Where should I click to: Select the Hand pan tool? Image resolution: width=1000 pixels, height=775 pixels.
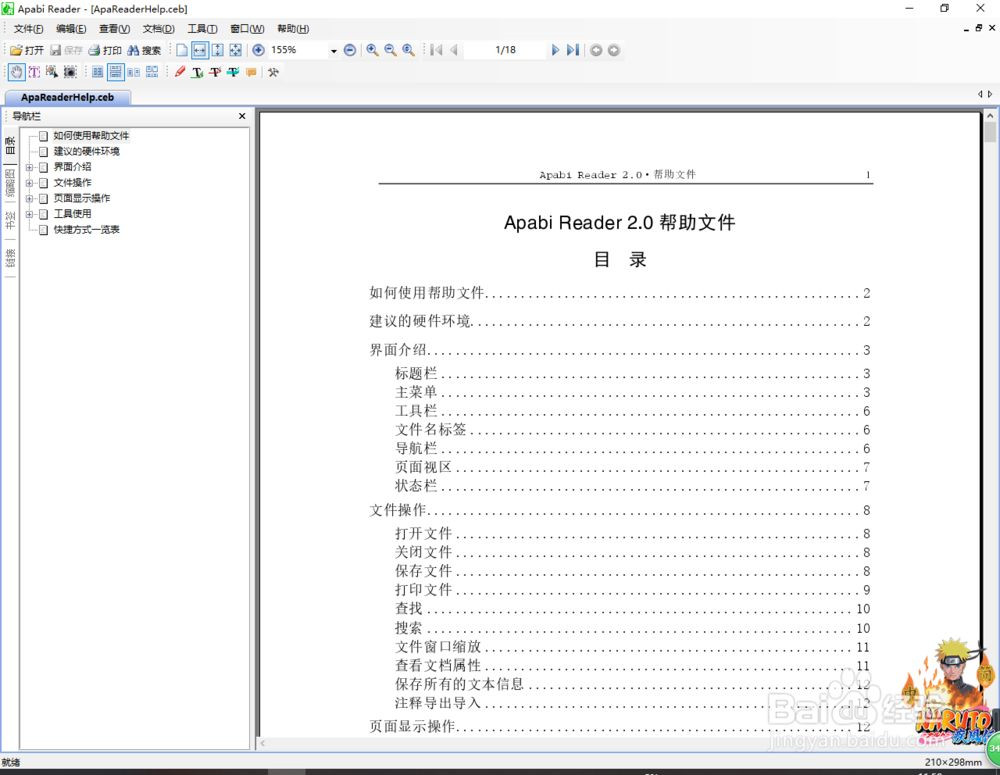pyautogui.click(x=16, y=72)
